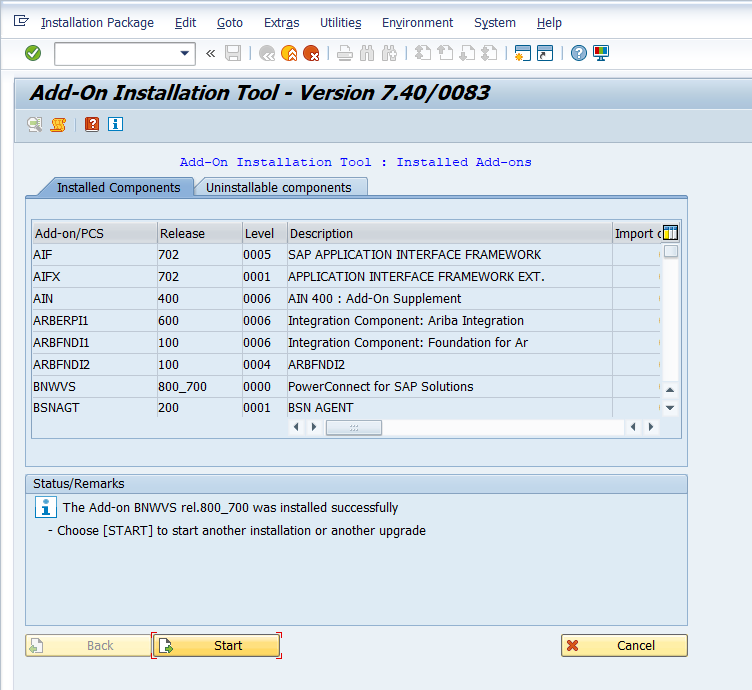Open the Utilities menu
Screen dimensions: 752x690
(340, 22)
